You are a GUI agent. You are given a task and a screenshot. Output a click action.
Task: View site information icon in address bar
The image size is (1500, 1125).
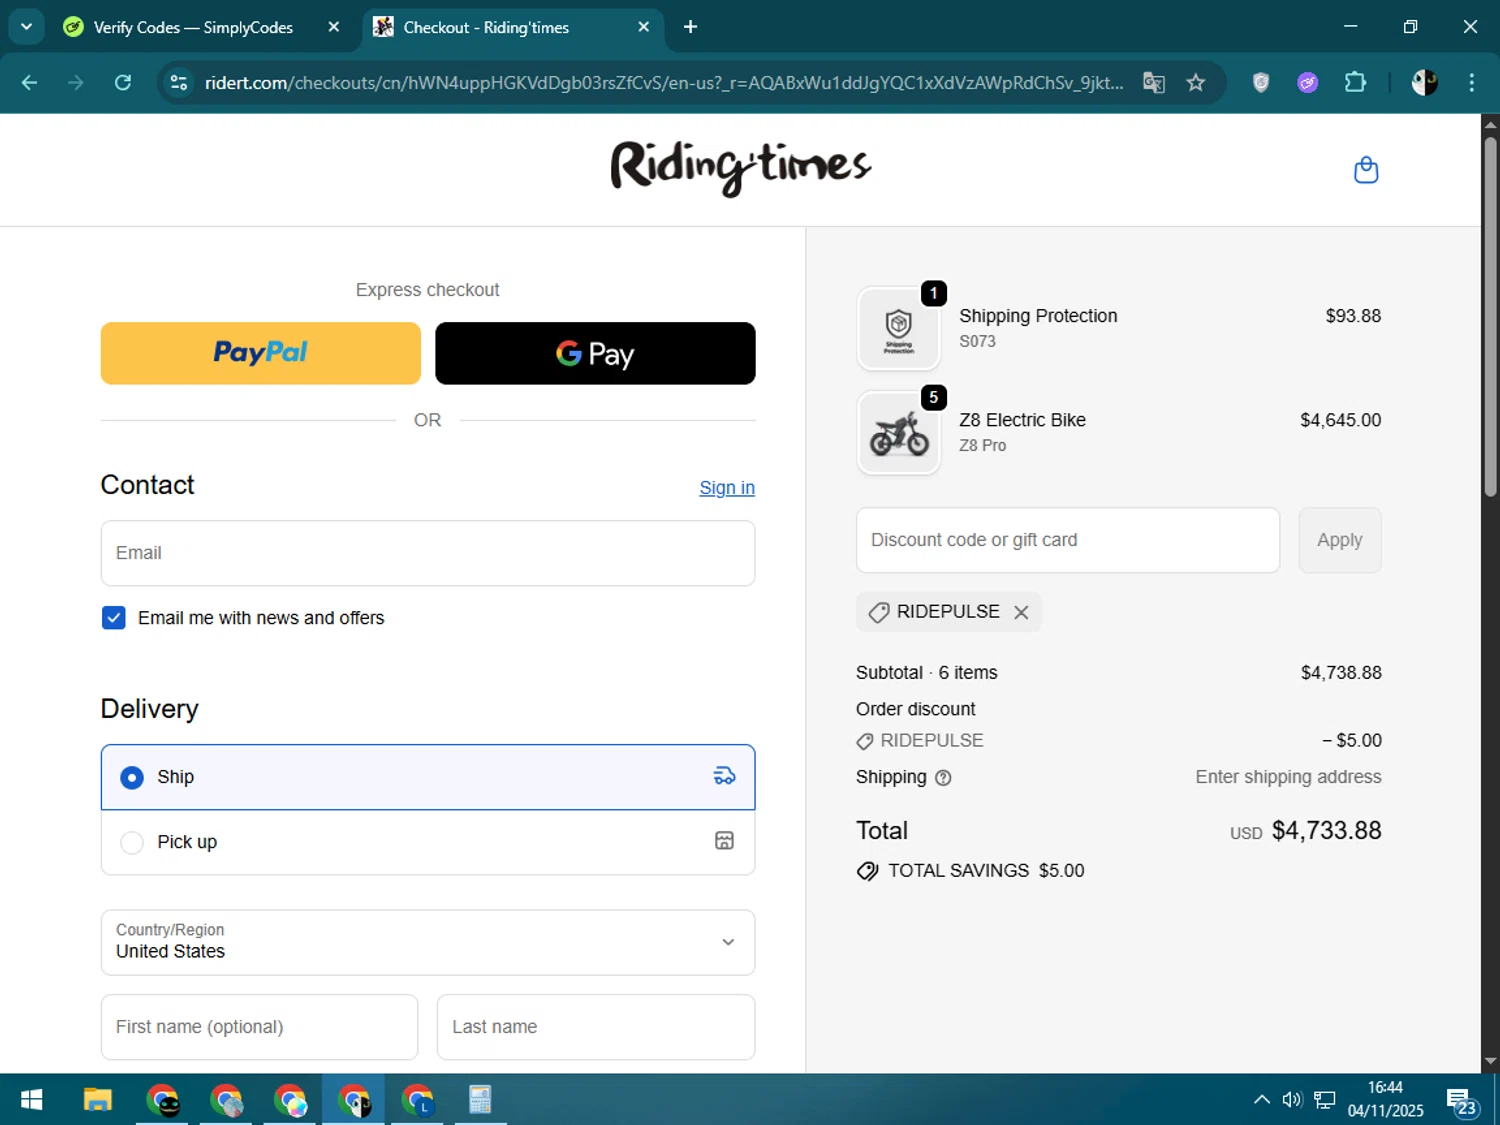179,82
